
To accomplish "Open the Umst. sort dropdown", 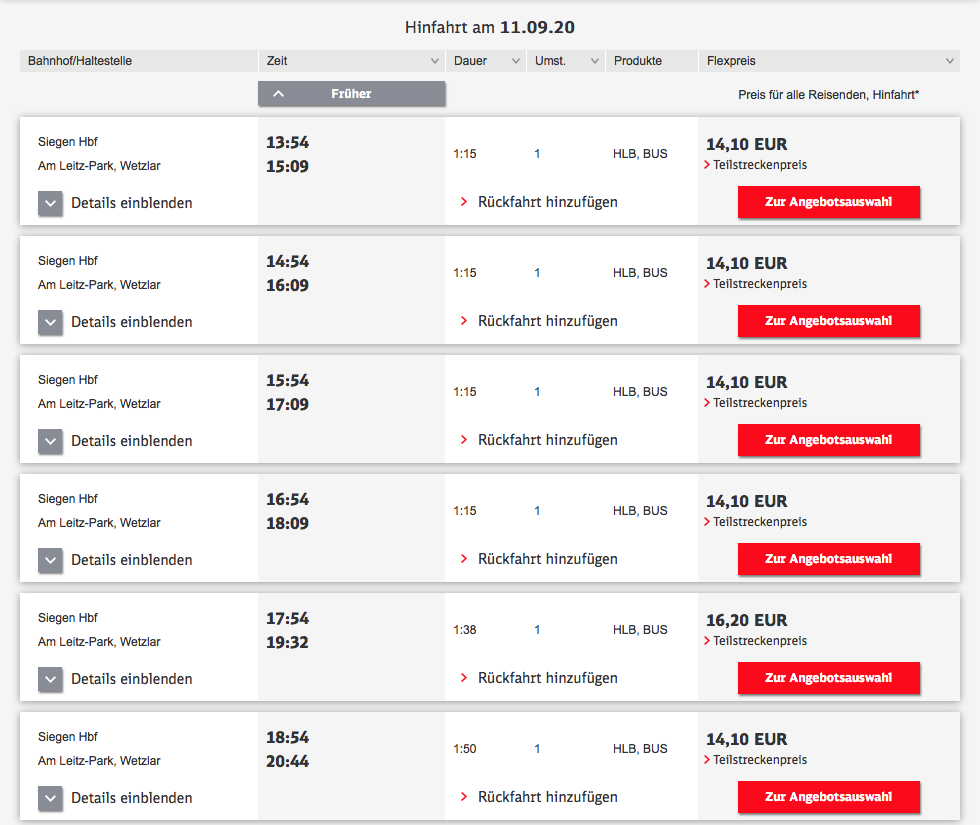I will point(596,61).
